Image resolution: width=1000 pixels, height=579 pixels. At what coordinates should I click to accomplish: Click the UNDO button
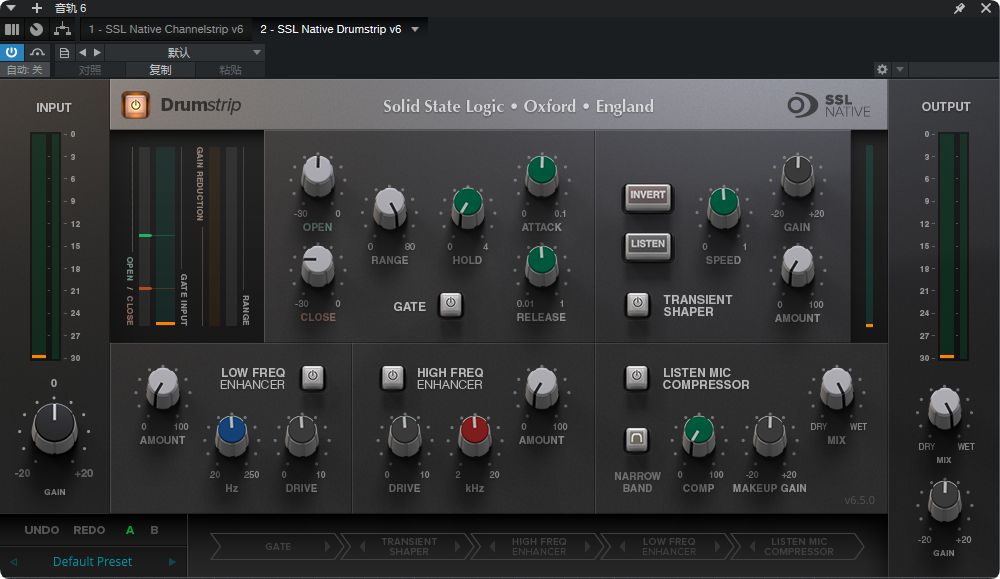click(41, 530)
